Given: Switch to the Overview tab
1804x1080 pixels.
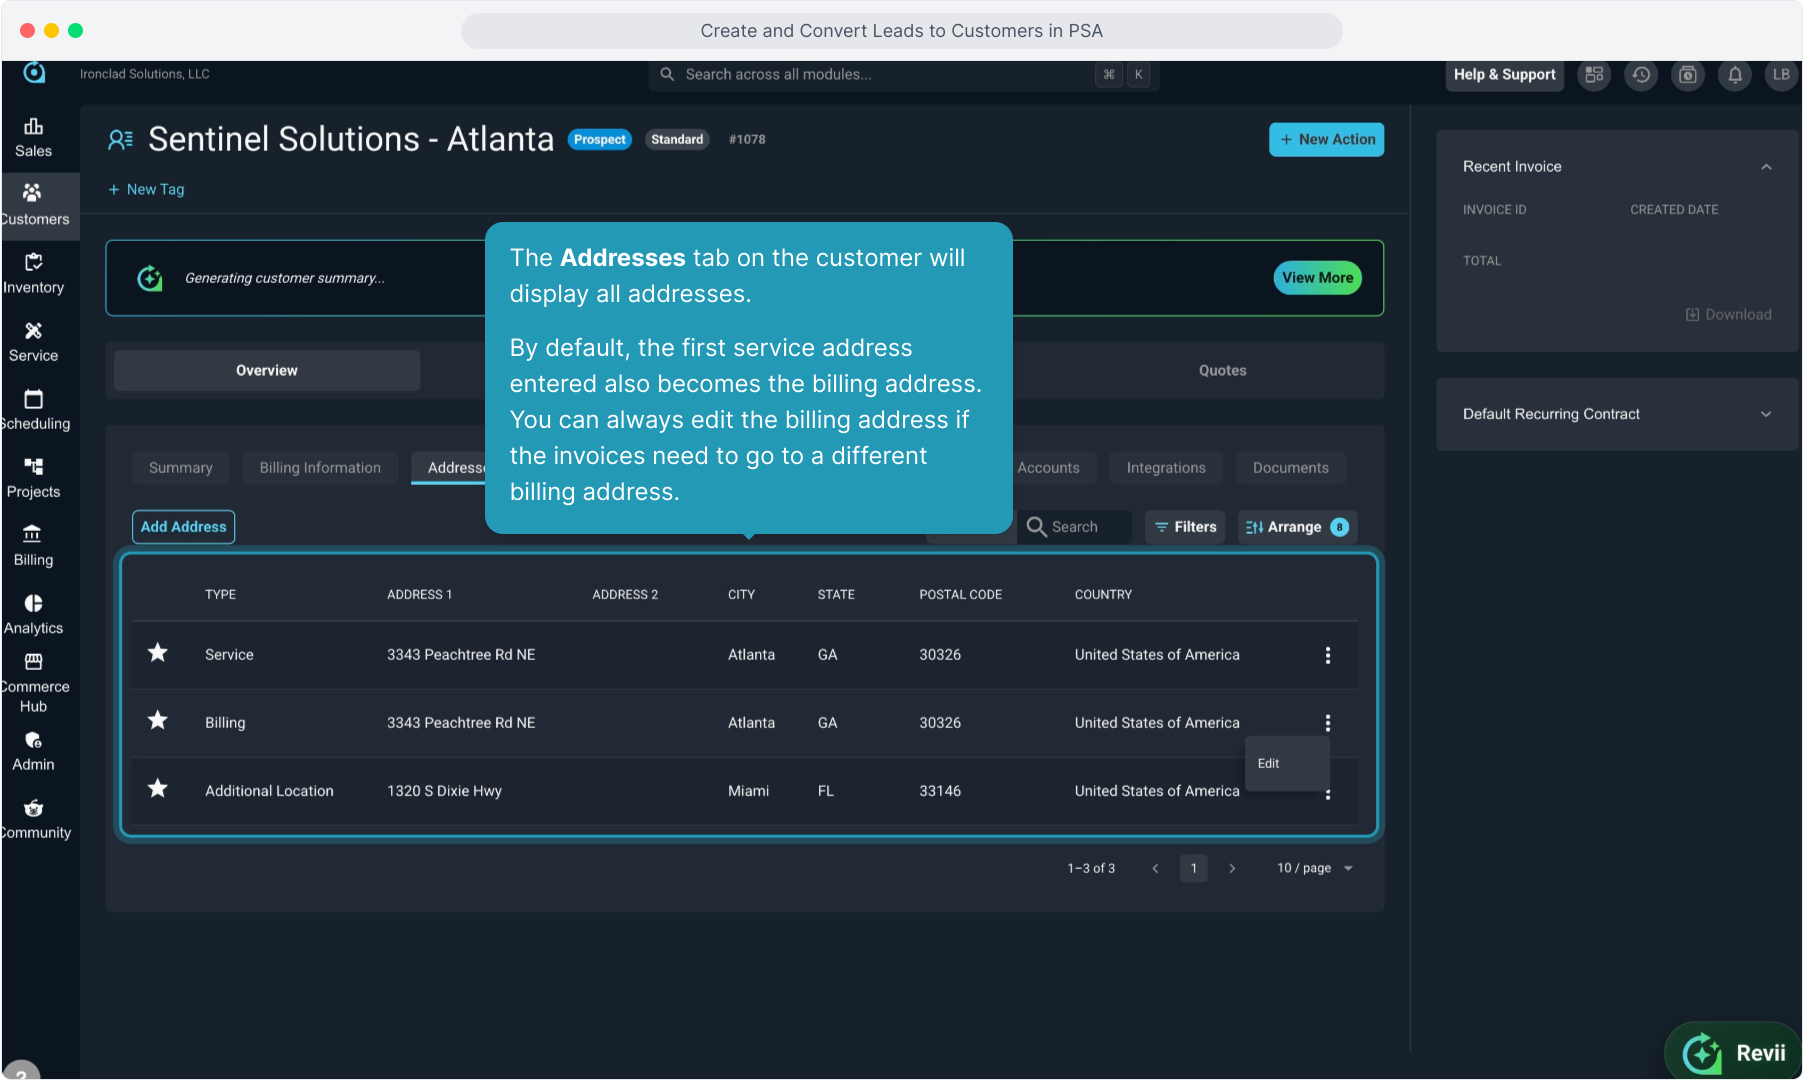Looking at the screenshot, I should click(267, 370).
